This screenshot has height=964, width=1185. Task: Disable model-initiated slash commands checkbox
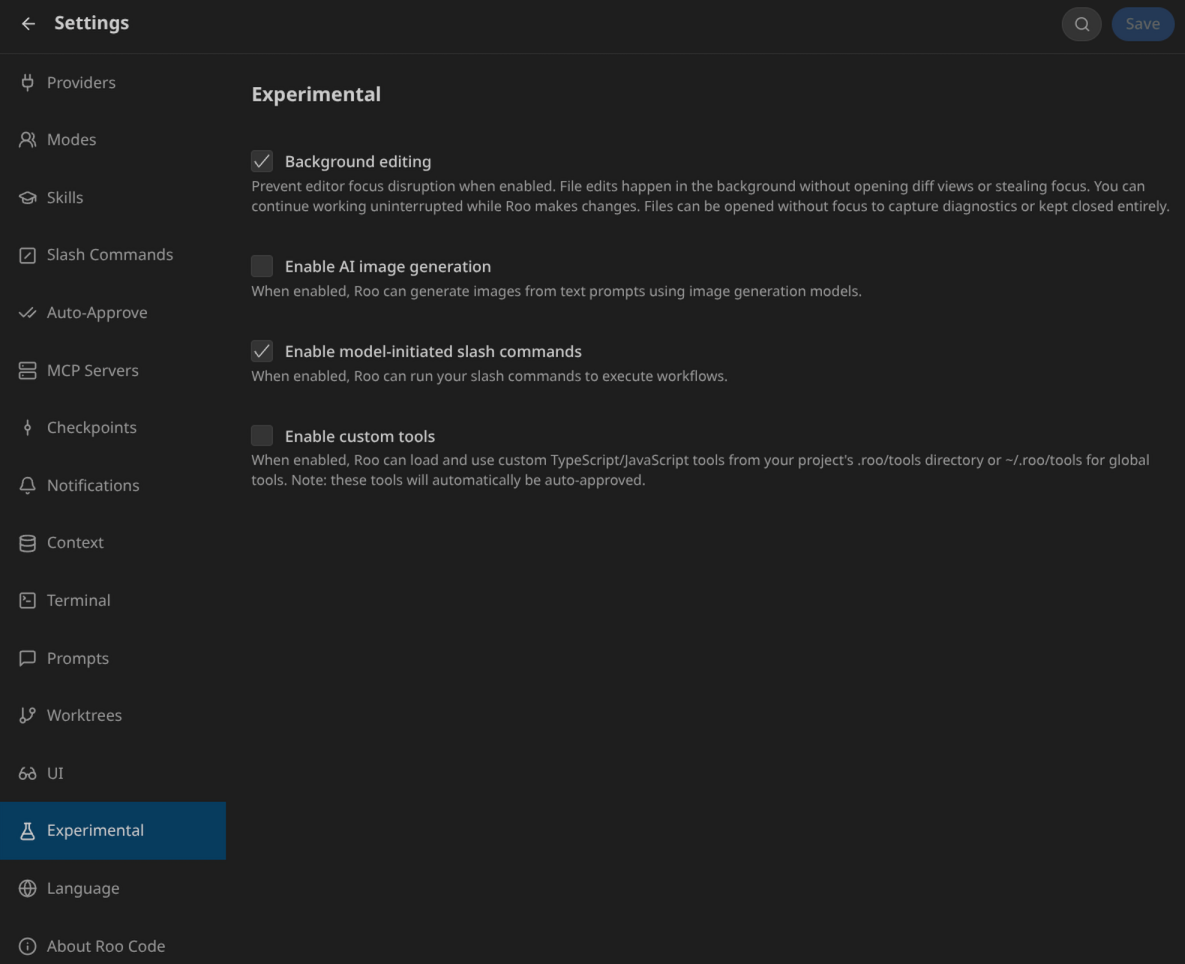click(x=262, y=352)
